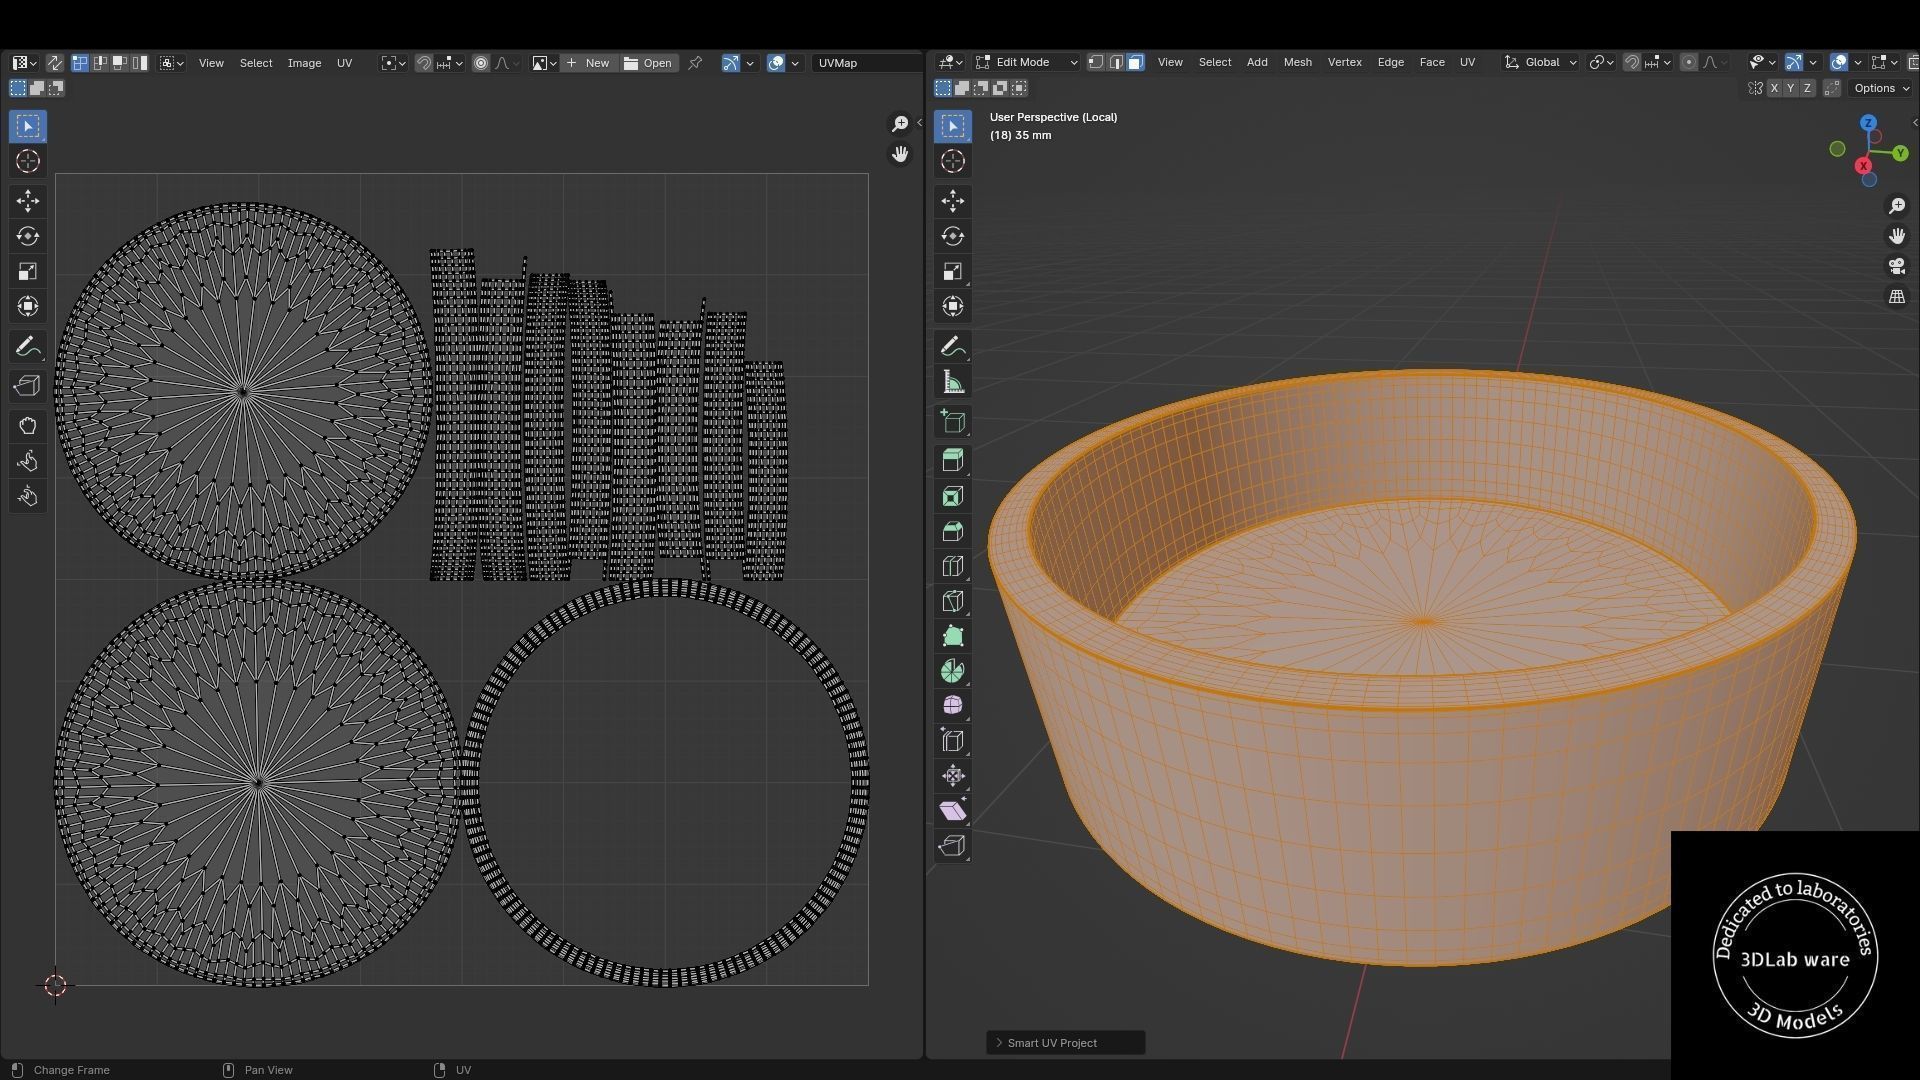Open the Add menu in 3D viewport
Screen dimensions: 1920x1080
click(1256, 62)
